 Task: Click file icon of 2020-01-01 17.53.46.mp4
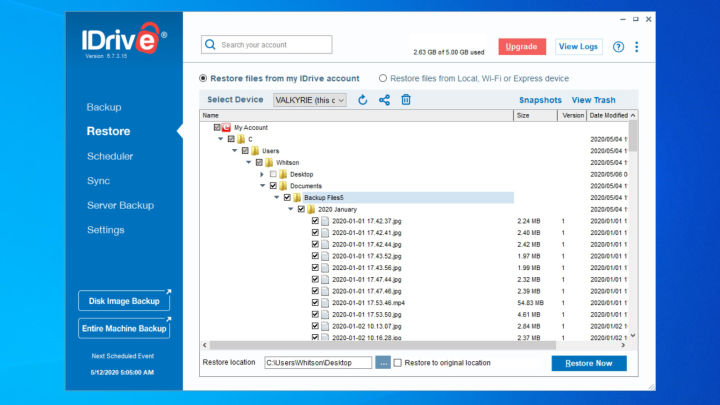tap(325, 303)
